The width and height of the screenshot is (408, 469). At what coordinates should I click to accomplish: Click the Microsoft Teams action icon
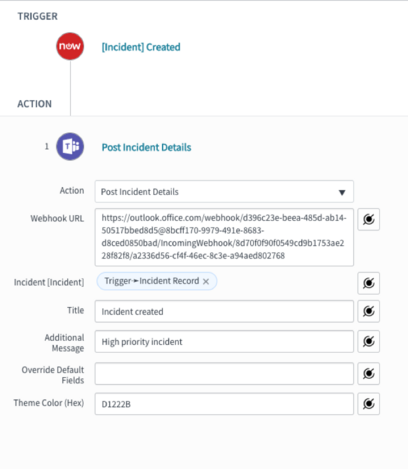70,146
